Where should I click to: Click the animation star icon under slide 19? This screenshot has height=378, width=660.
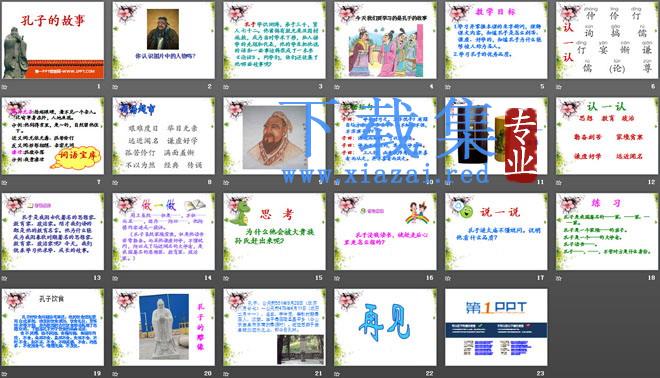4,374
